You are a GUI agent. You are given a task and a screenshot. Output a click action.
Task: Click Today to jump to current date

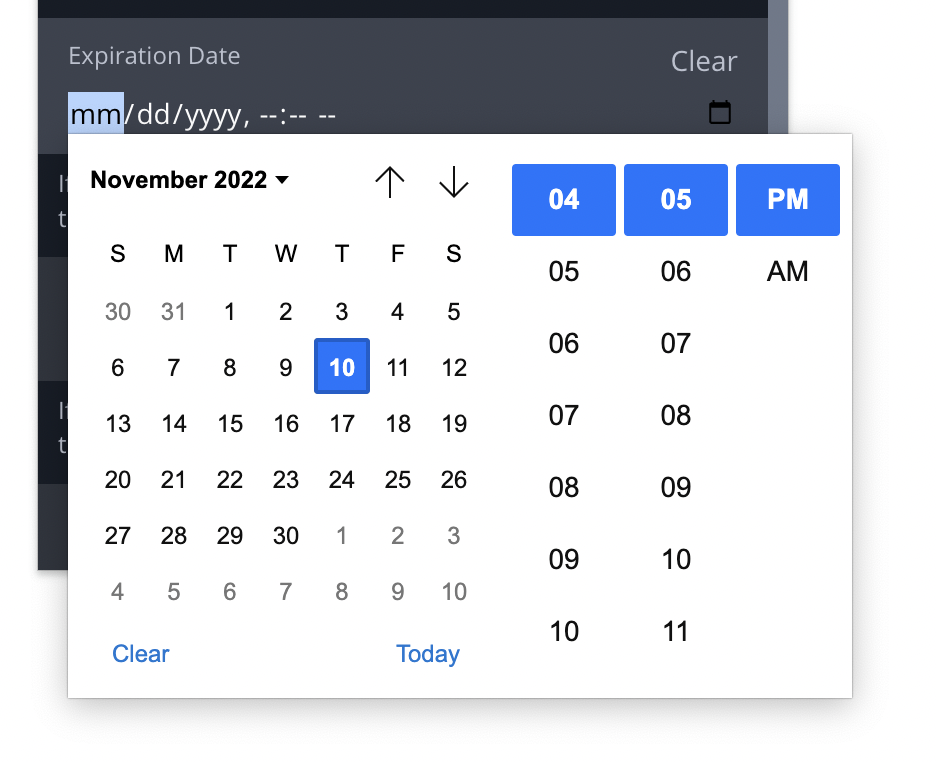click(x=428, y=653)
